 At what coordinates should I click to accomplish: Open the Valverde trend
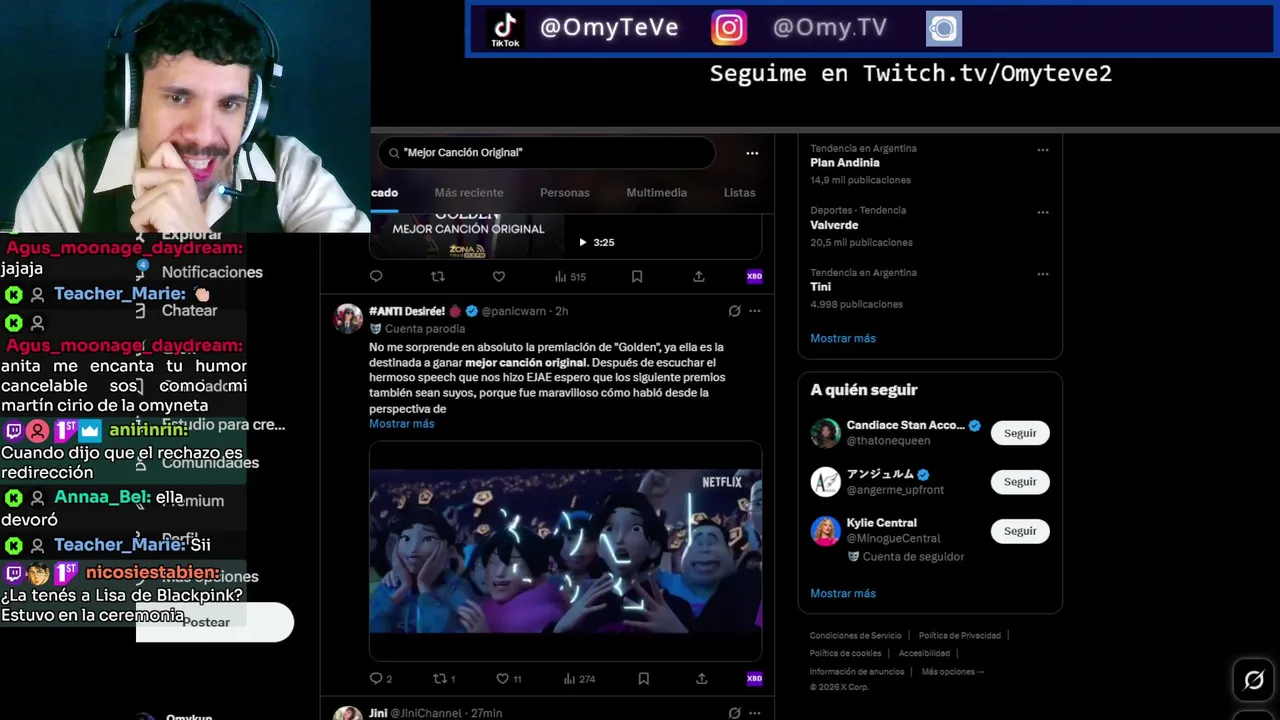click(834, 225)
